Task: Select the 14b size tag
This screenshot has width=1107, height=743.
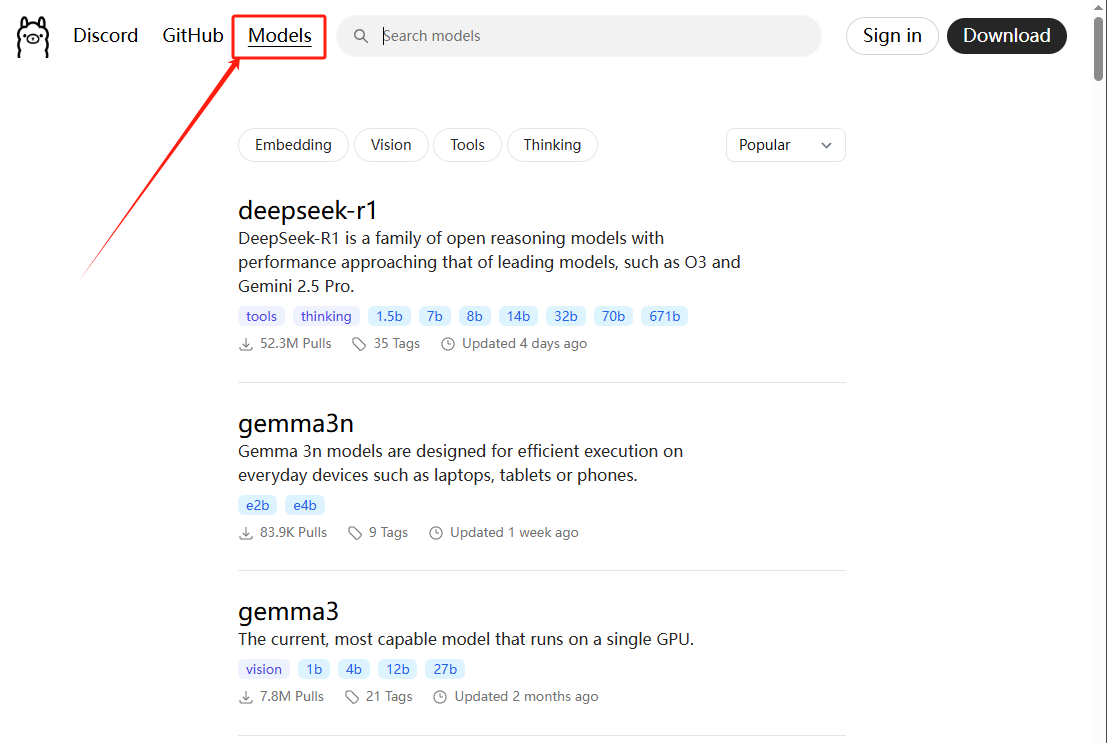Action: coord(518,316)
